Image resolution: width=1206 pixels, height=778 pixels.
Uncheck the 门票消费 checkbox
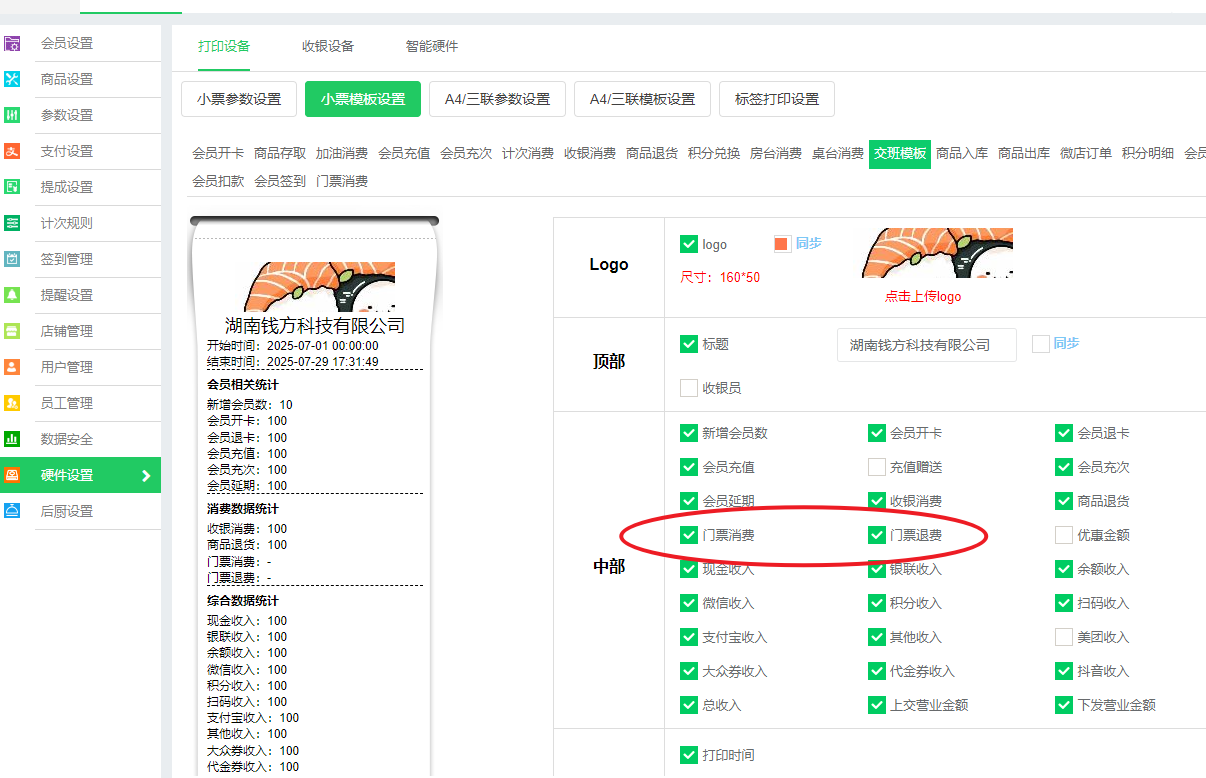point(688,535)
